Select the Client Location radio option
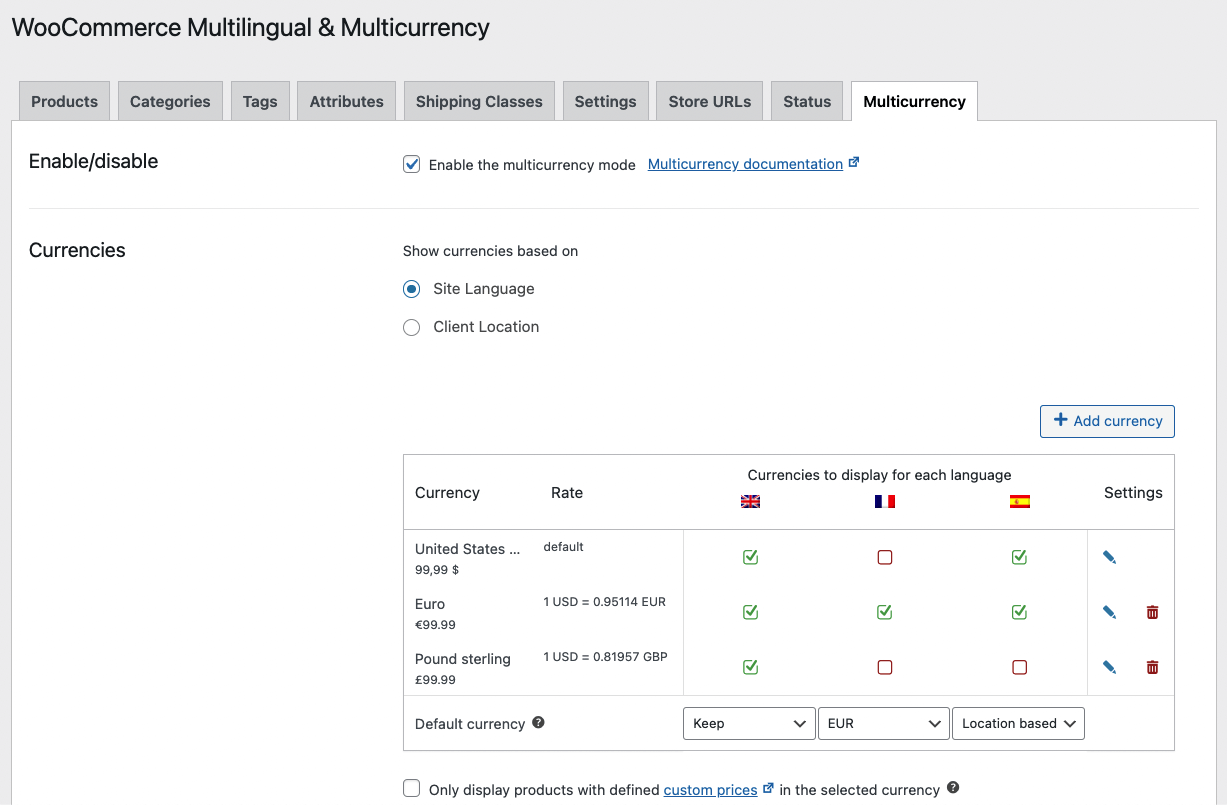Screen dimensions: 1227x805 (411, 327)
